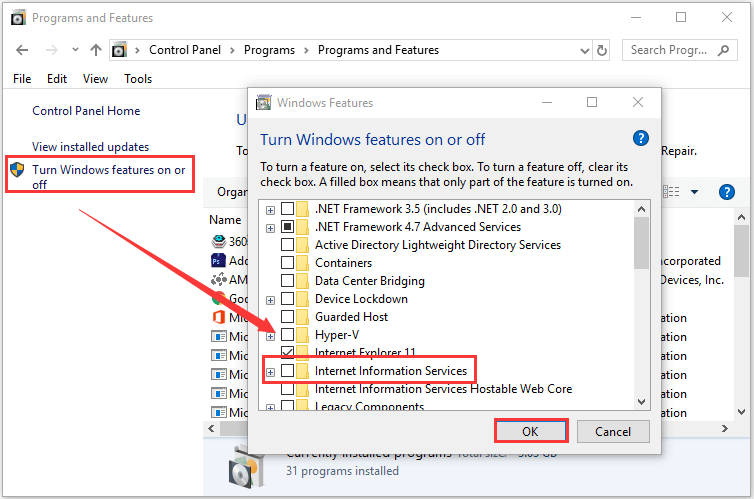The width and height of the screenshot is (754, 499).
Task: Select the AMD program icon in list
Action: [219, 279]
